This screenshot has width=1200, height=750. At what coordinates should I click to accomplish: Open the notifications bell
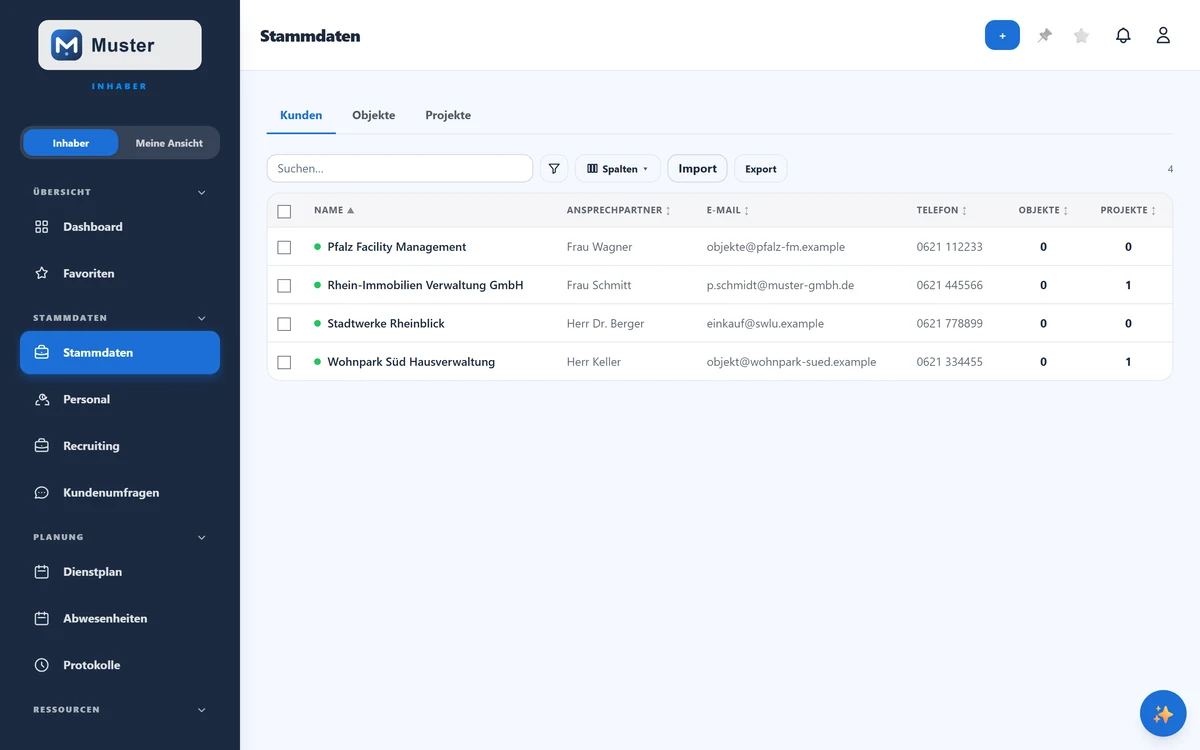click(x=1123, y=35)
